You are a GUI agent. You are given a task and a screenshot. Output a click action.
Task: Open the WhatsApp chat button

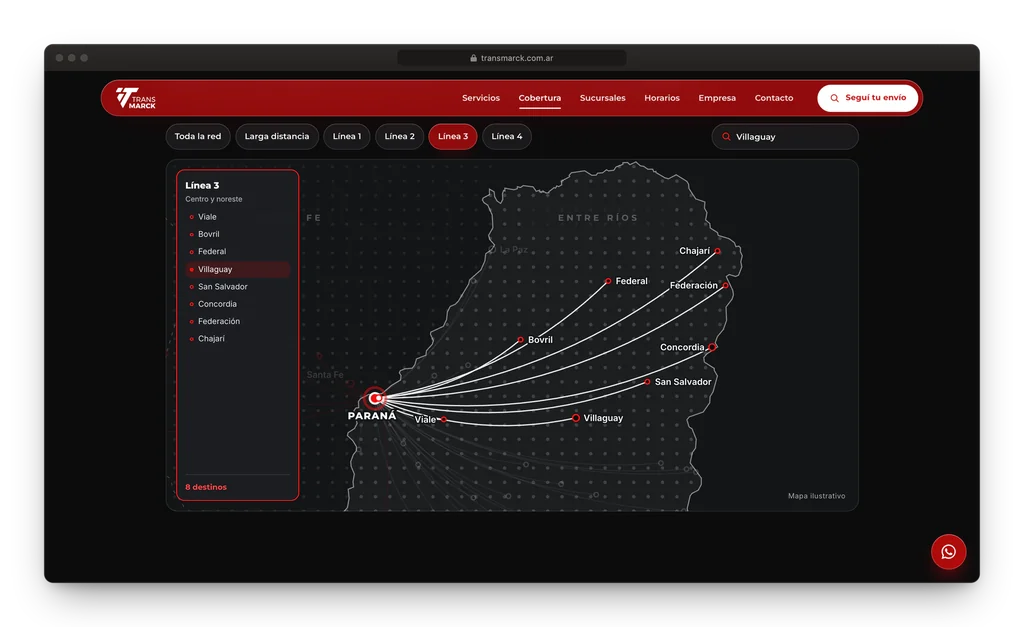click(x=948, y=552)
